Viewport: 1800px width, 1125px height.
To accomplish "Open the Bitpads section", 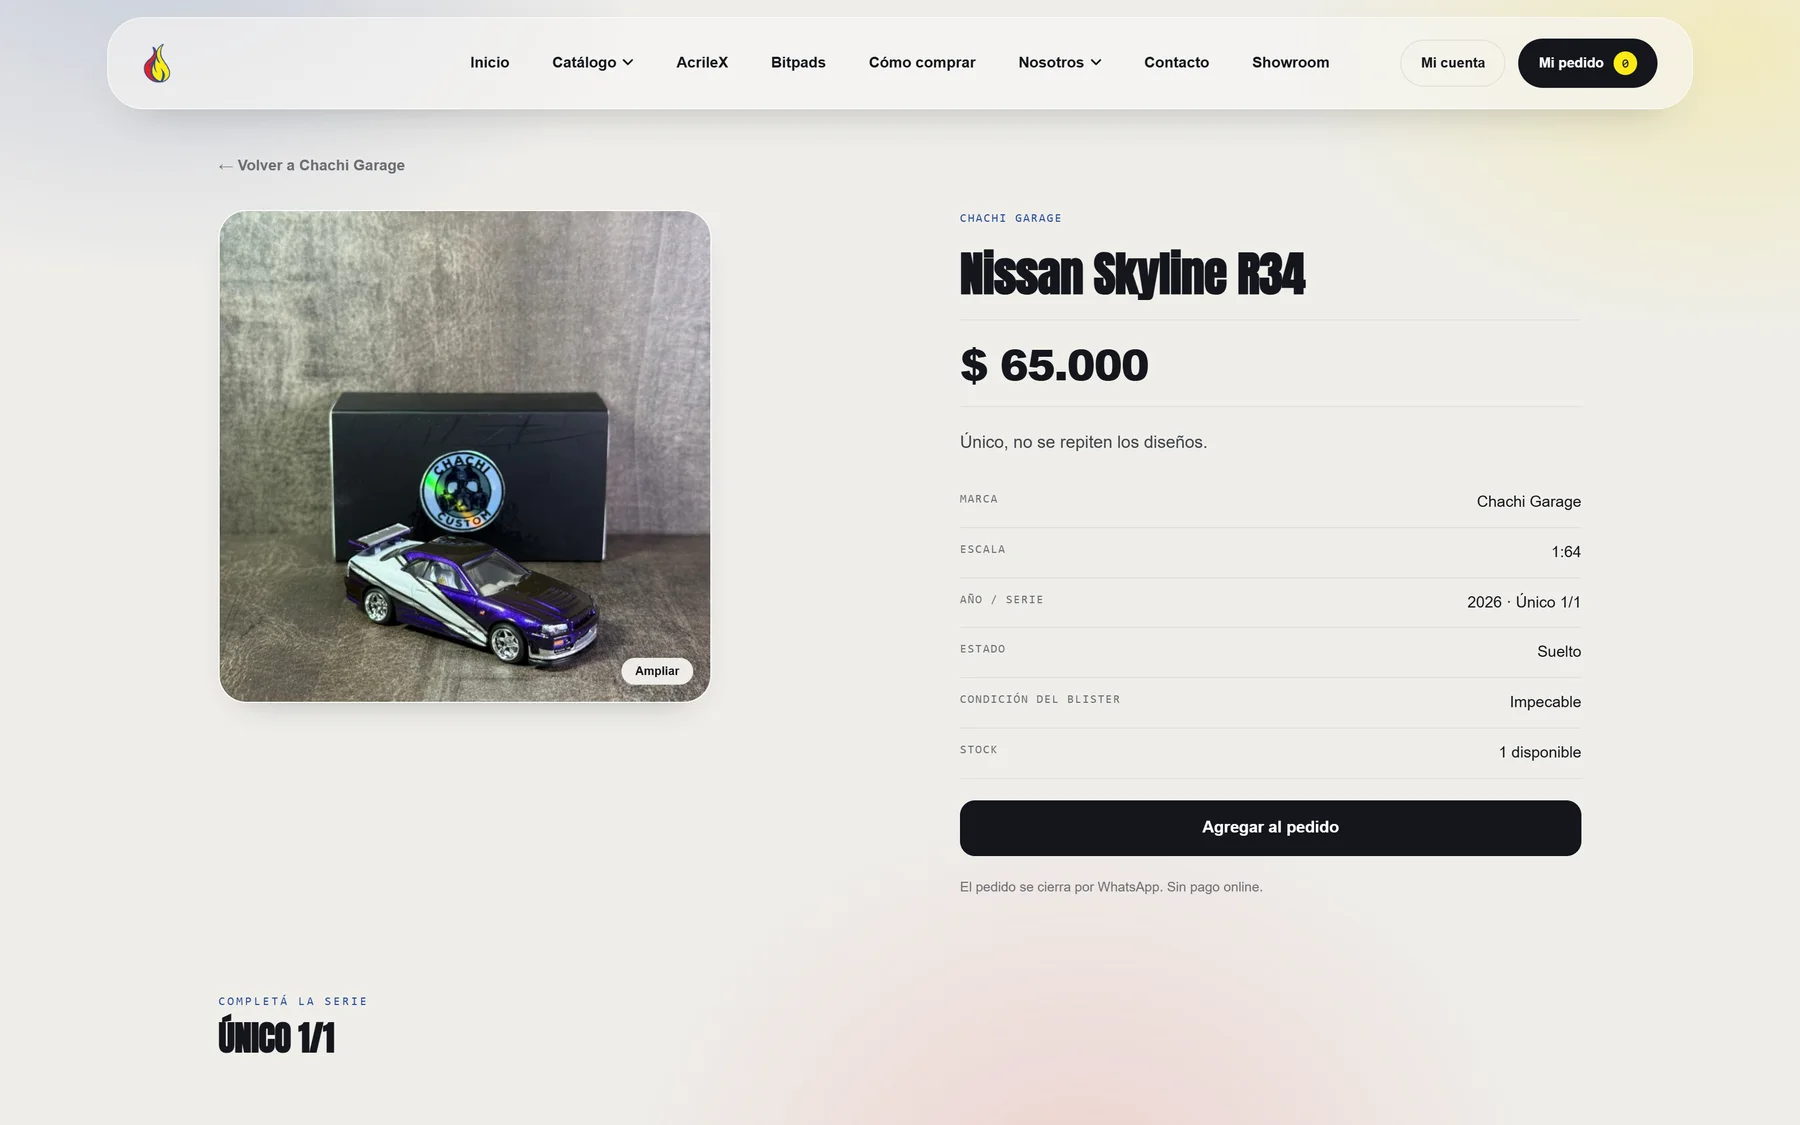I will pyautogui.click(x=798, y=62).
